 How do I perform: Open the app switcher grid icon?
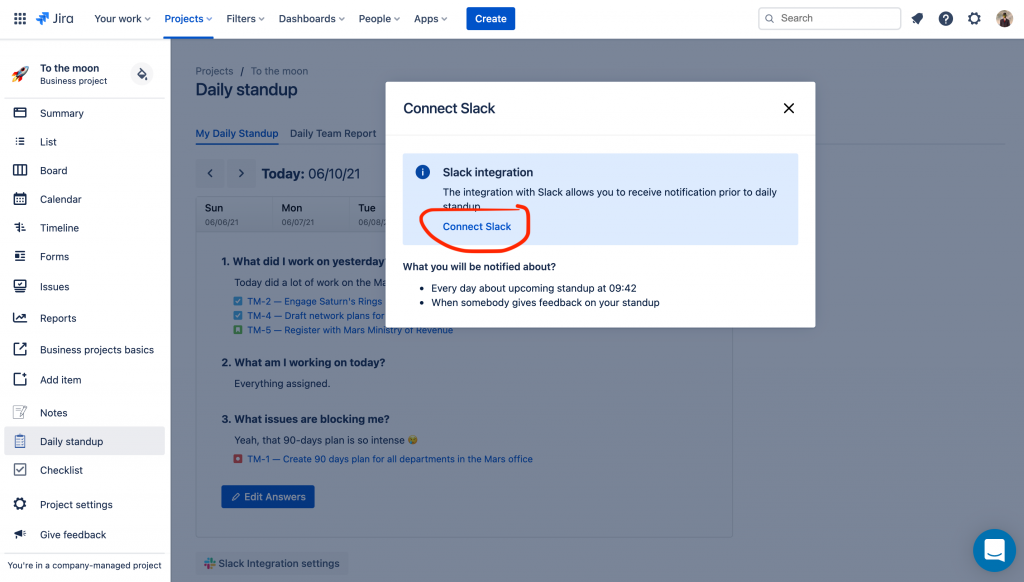(20, 18)
